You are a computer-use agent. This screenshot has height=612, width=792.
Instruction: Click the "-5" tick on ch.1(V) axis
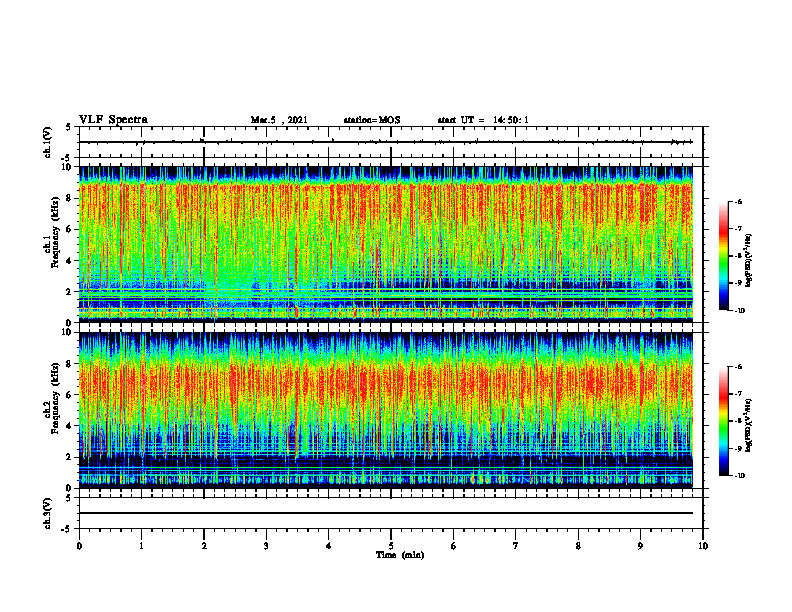tap(68, 158)
